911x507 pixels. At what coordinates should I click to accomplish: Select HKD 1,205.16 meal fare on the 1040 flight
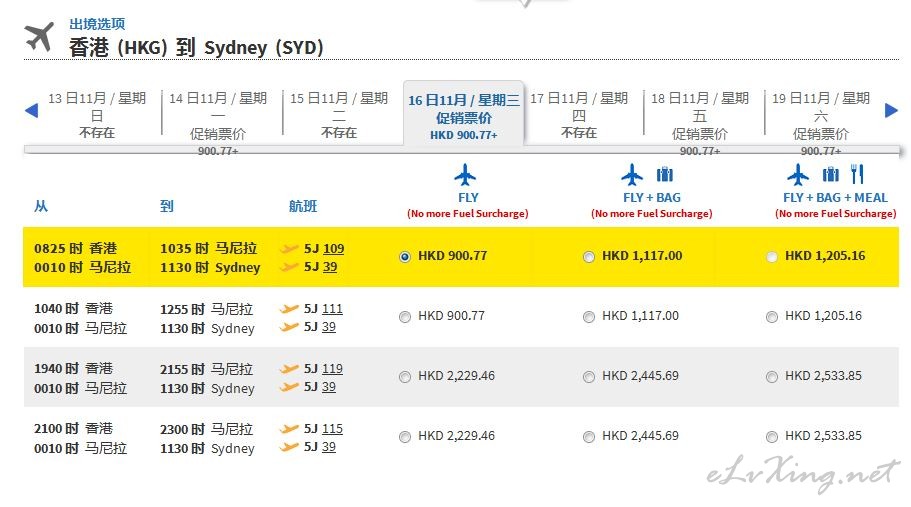(x=771, y=317)
